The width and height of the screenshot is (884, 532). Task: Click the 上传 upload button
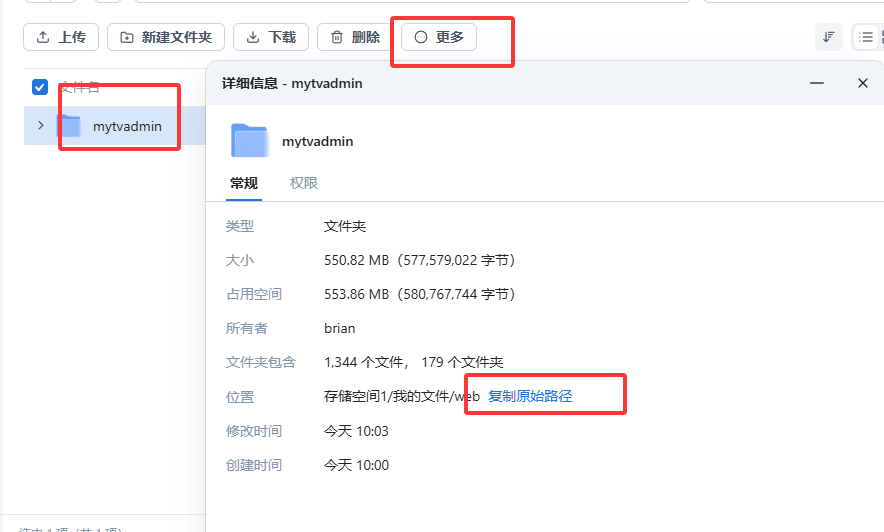pyautogui.click(x=61, y=37)
